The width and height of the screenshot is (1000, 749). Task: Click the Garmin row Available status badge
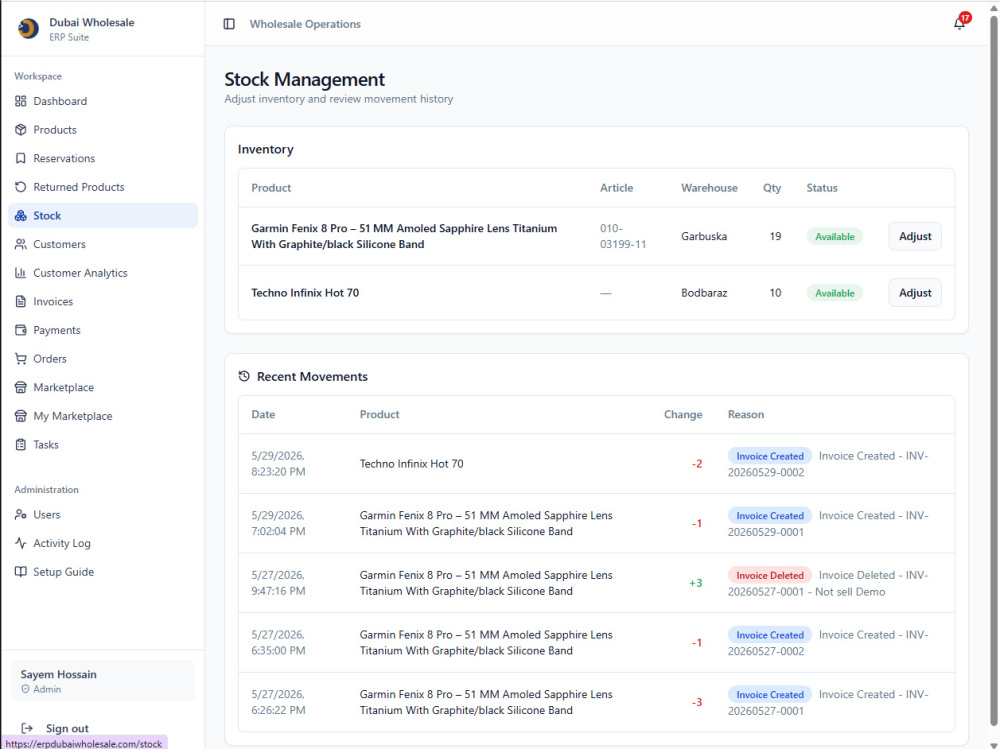click(x=834, y=237)
